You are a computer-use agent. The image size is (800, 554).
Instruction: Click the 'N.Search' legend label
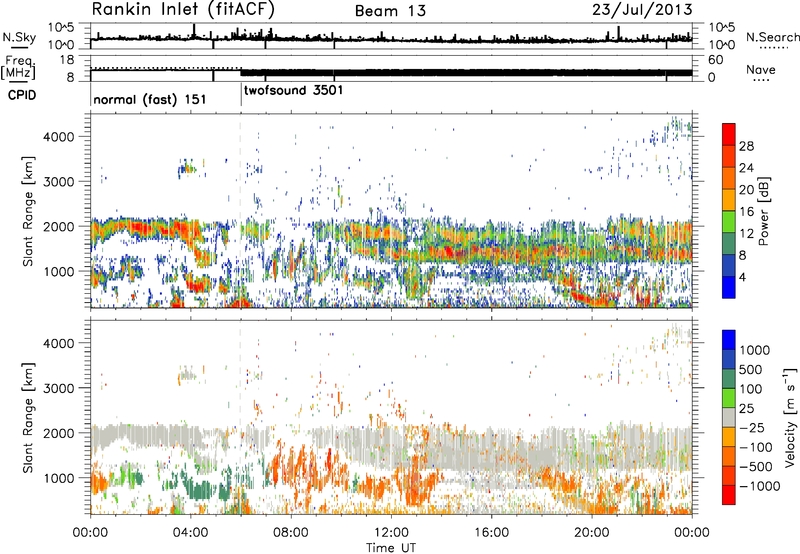tap(772, 37)
